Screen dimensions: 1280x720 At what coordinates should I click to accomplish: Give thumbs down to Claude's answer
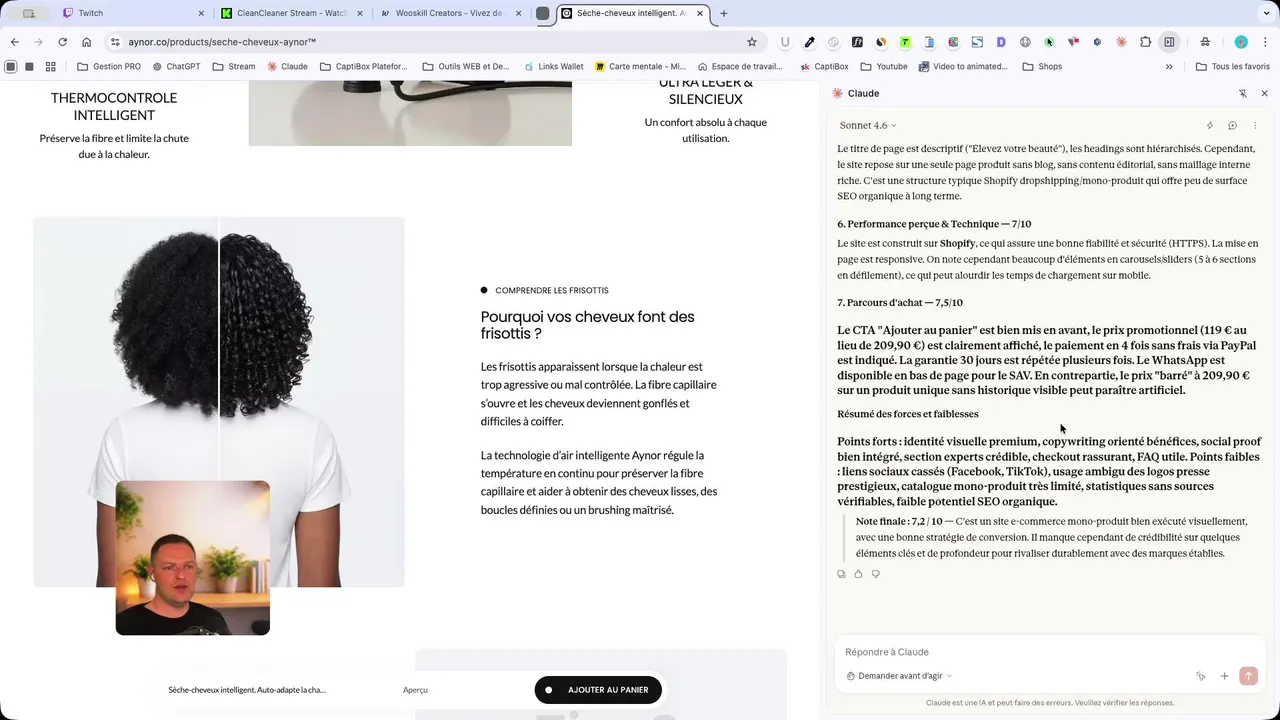pyautogui.click(x=876, y=574)
